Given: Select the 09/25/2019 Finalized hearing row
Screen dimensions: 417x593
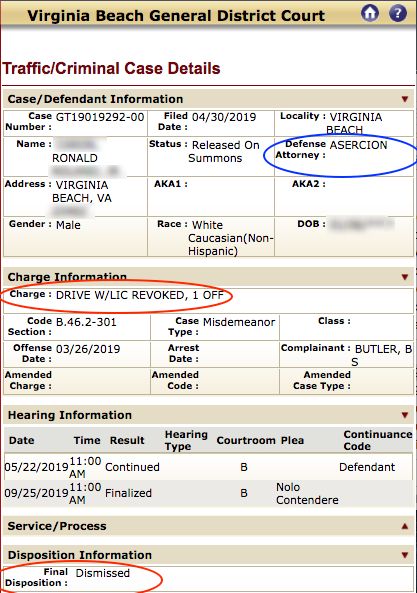Looking at the screenshot, I should (x=208, y=493).
